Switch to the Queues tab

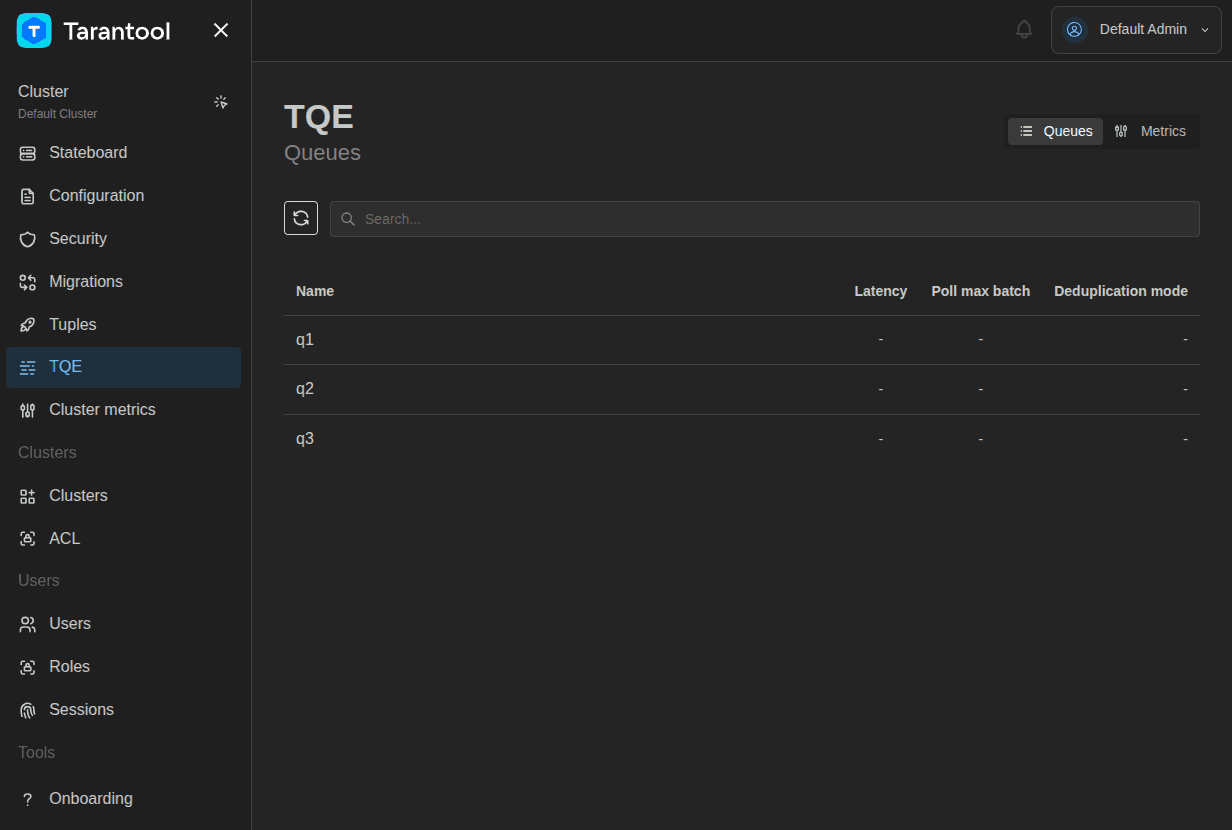coord(1055,131)
